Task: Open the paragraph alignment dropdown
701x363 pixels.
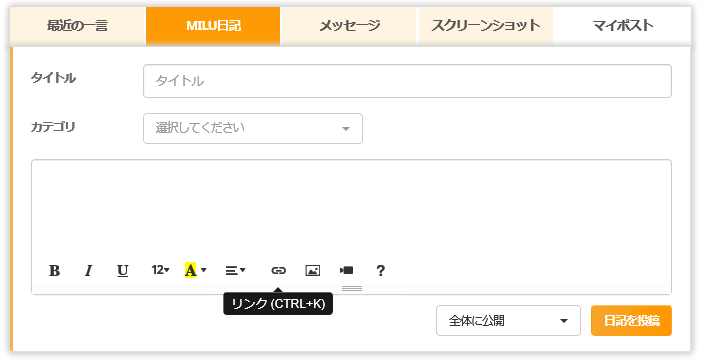Action: tap(236, 270)
